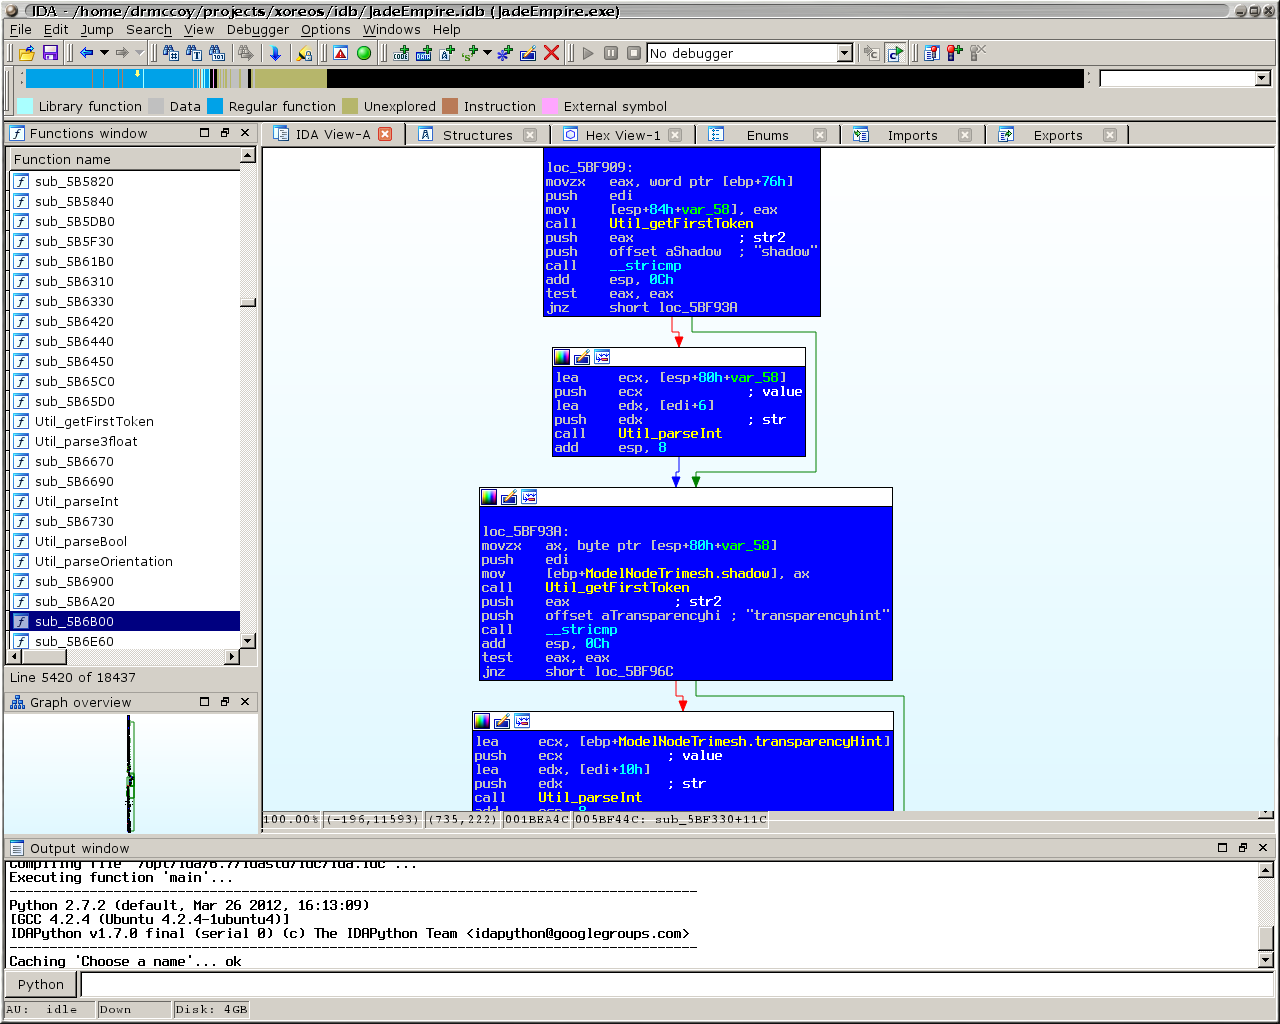Click the blue down arrow jump icon

coord(275,53)
